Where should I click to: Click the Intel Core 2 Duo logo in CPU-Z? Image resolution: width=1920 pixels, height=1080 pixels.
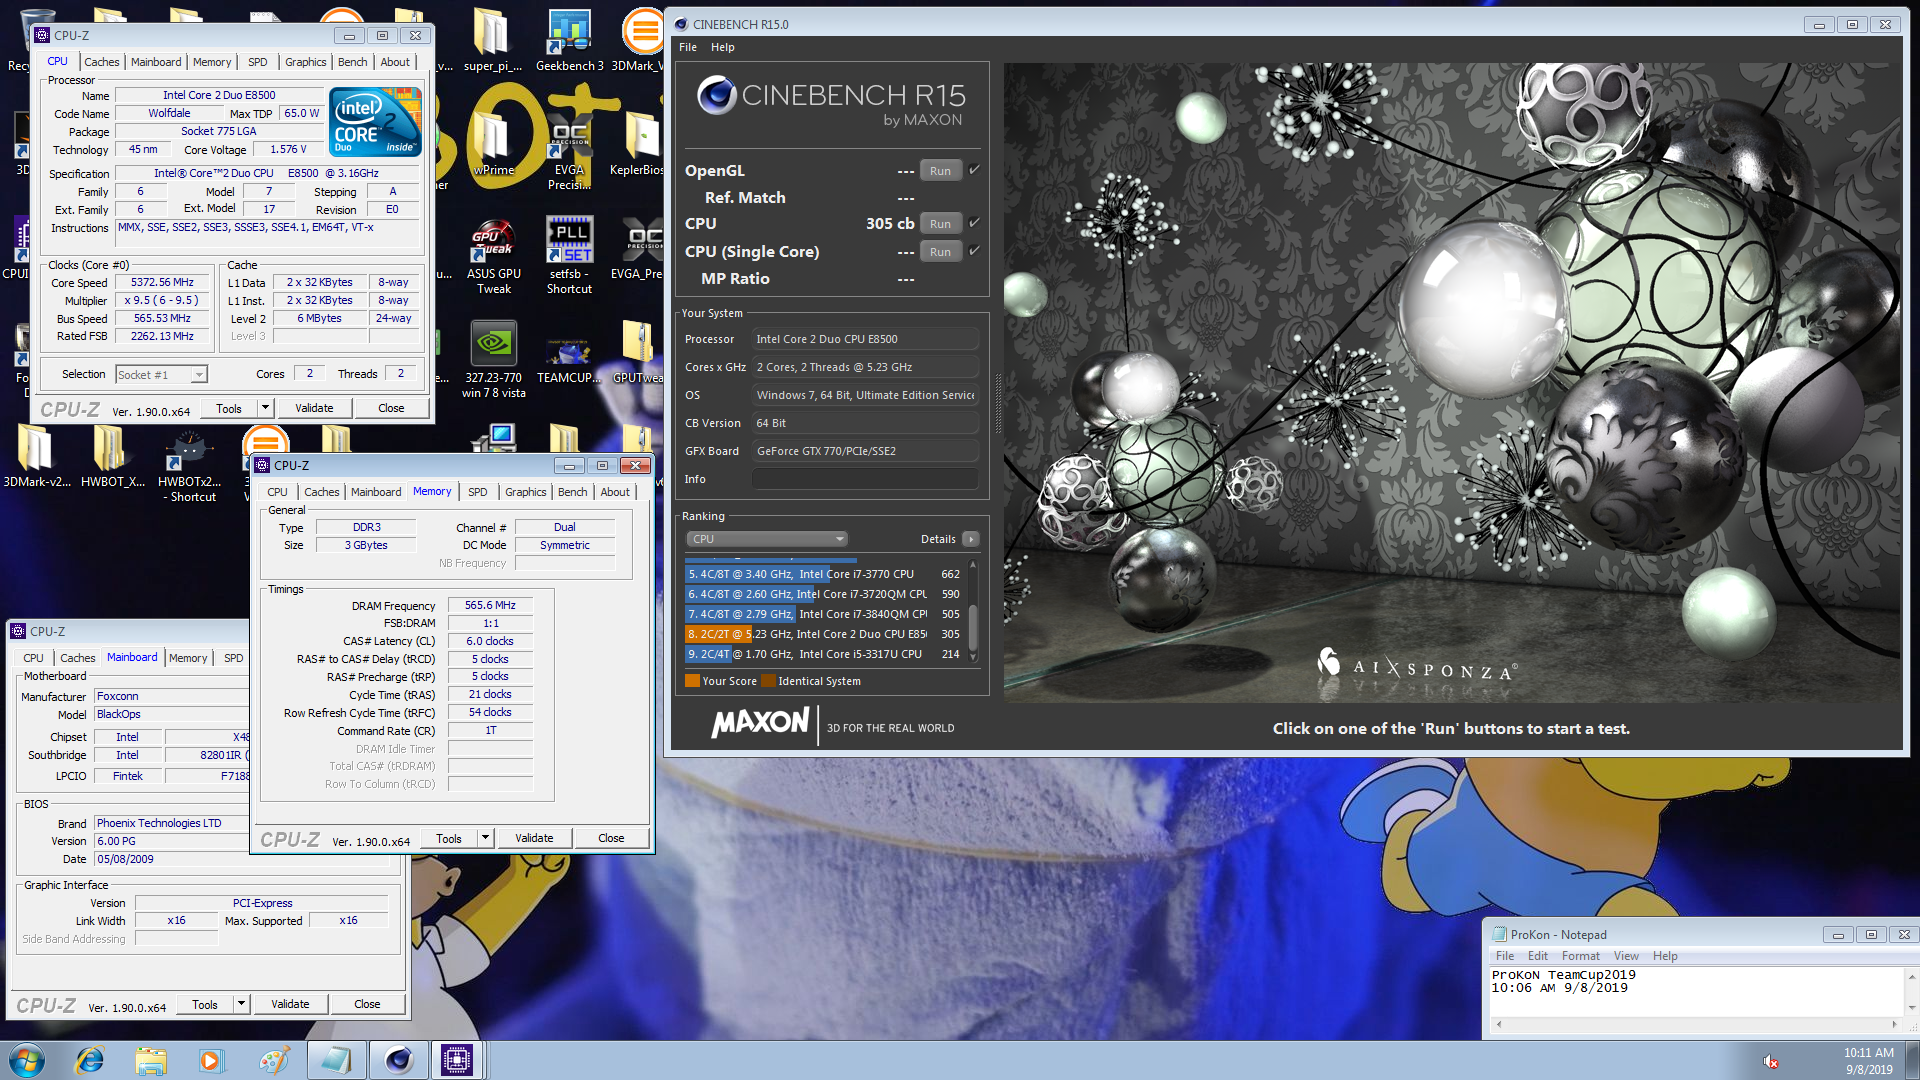[376, 122]
